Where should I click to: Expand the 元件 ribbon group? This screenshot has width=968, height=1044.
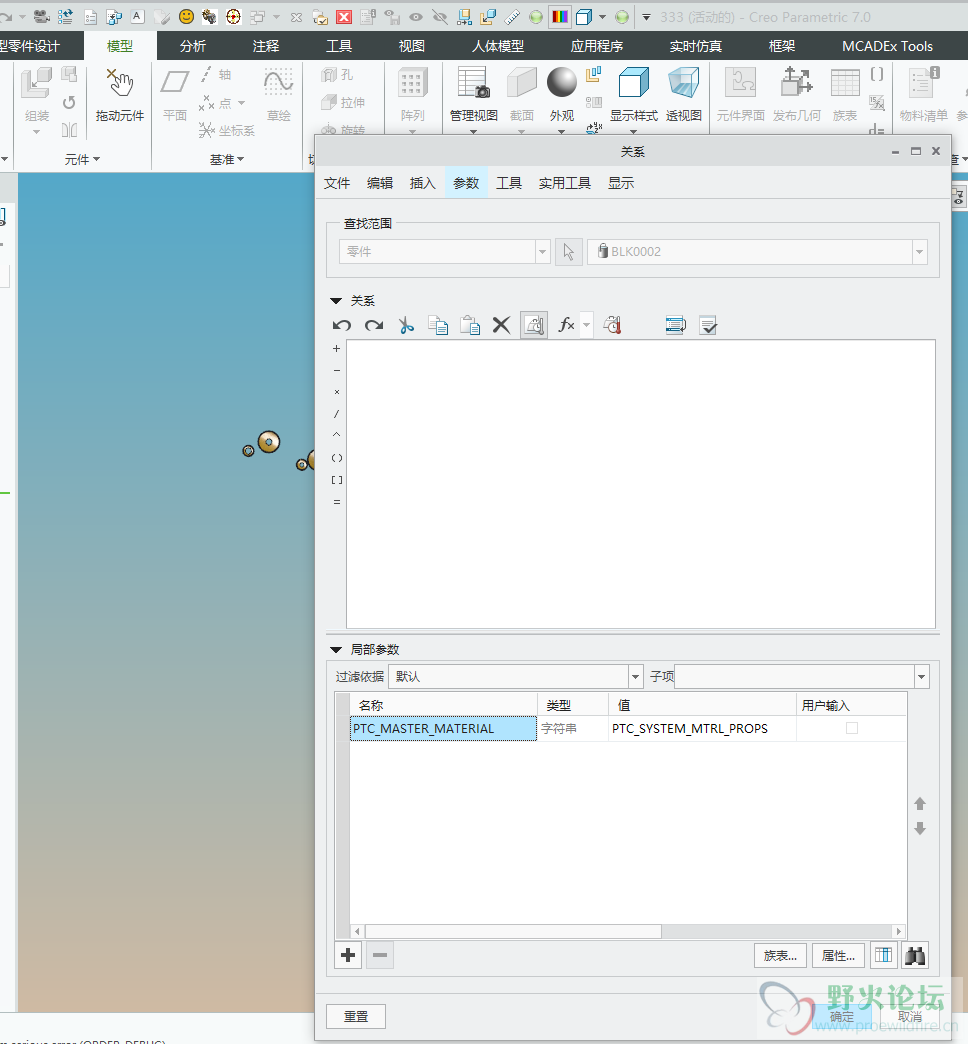(x=82, y=159)
